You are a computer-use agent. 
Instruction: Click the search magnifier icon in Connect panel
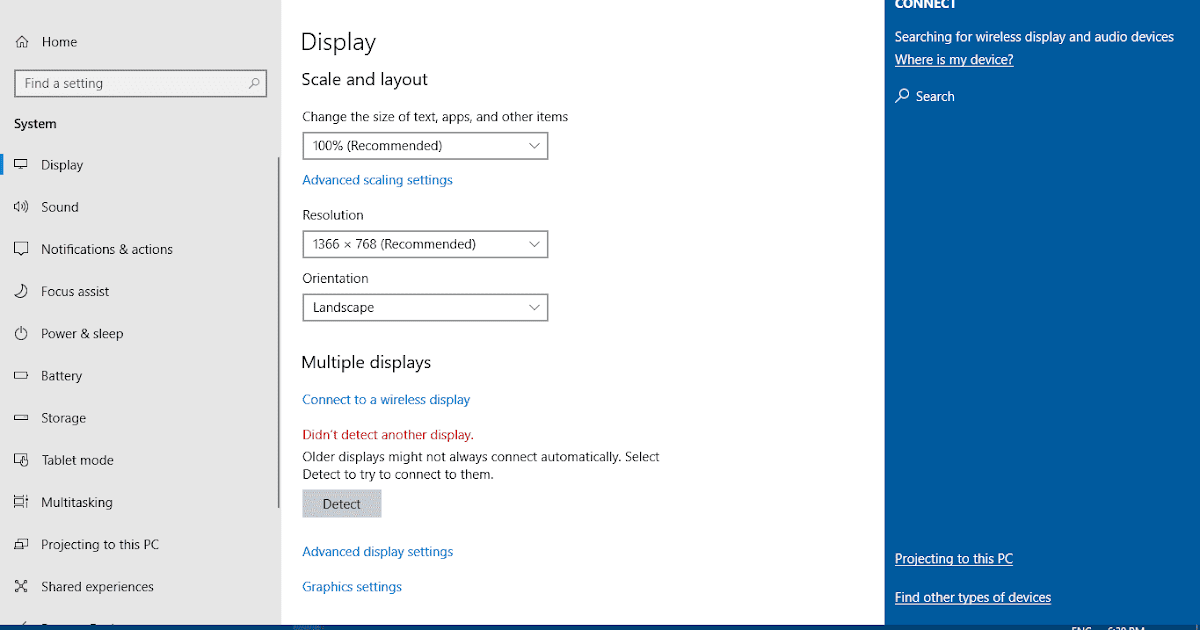point(902,96)
